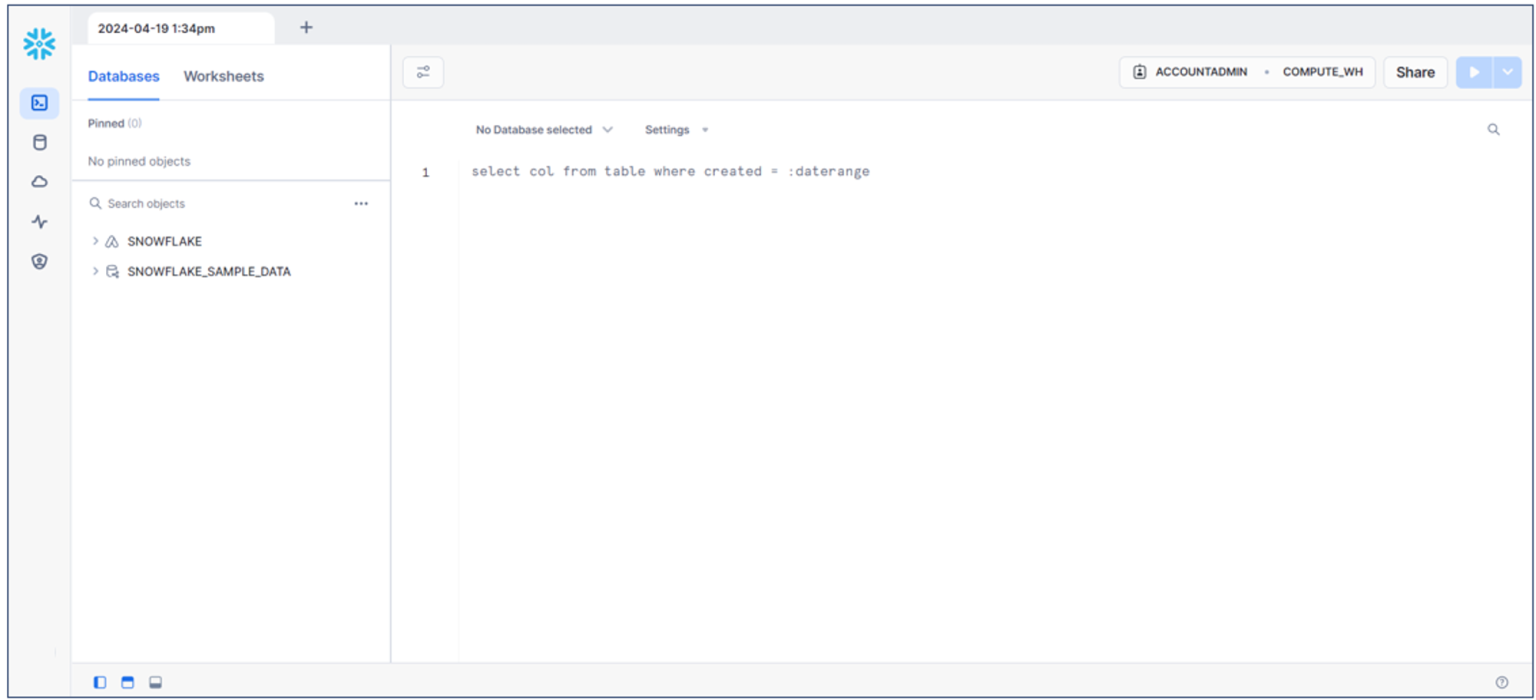Toggle the top editor pane visibility
Image resolution: width=1536 pixels, height=700 pixels.
[x=127, y=682]
